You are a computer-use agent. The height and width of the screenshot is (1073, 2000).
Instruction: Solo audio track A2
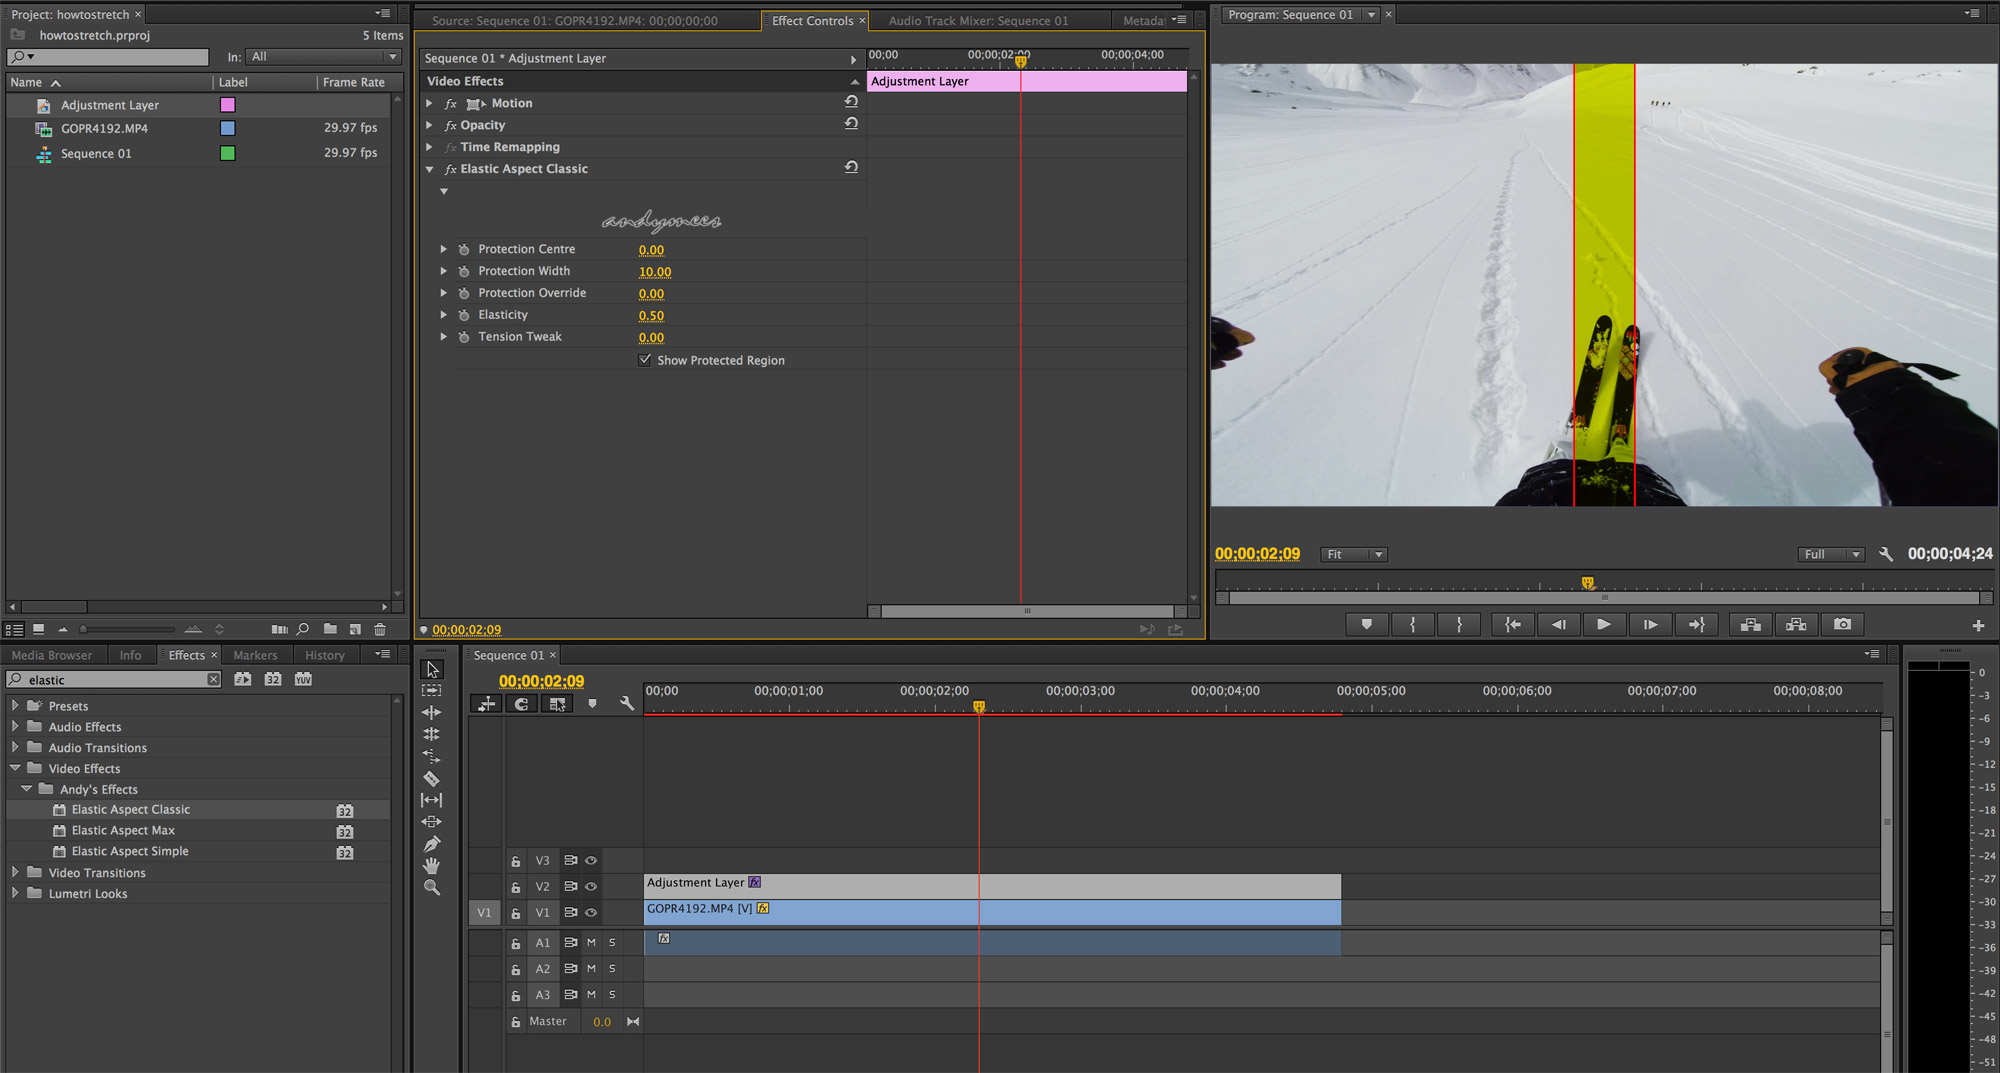(x=612, y=968)
